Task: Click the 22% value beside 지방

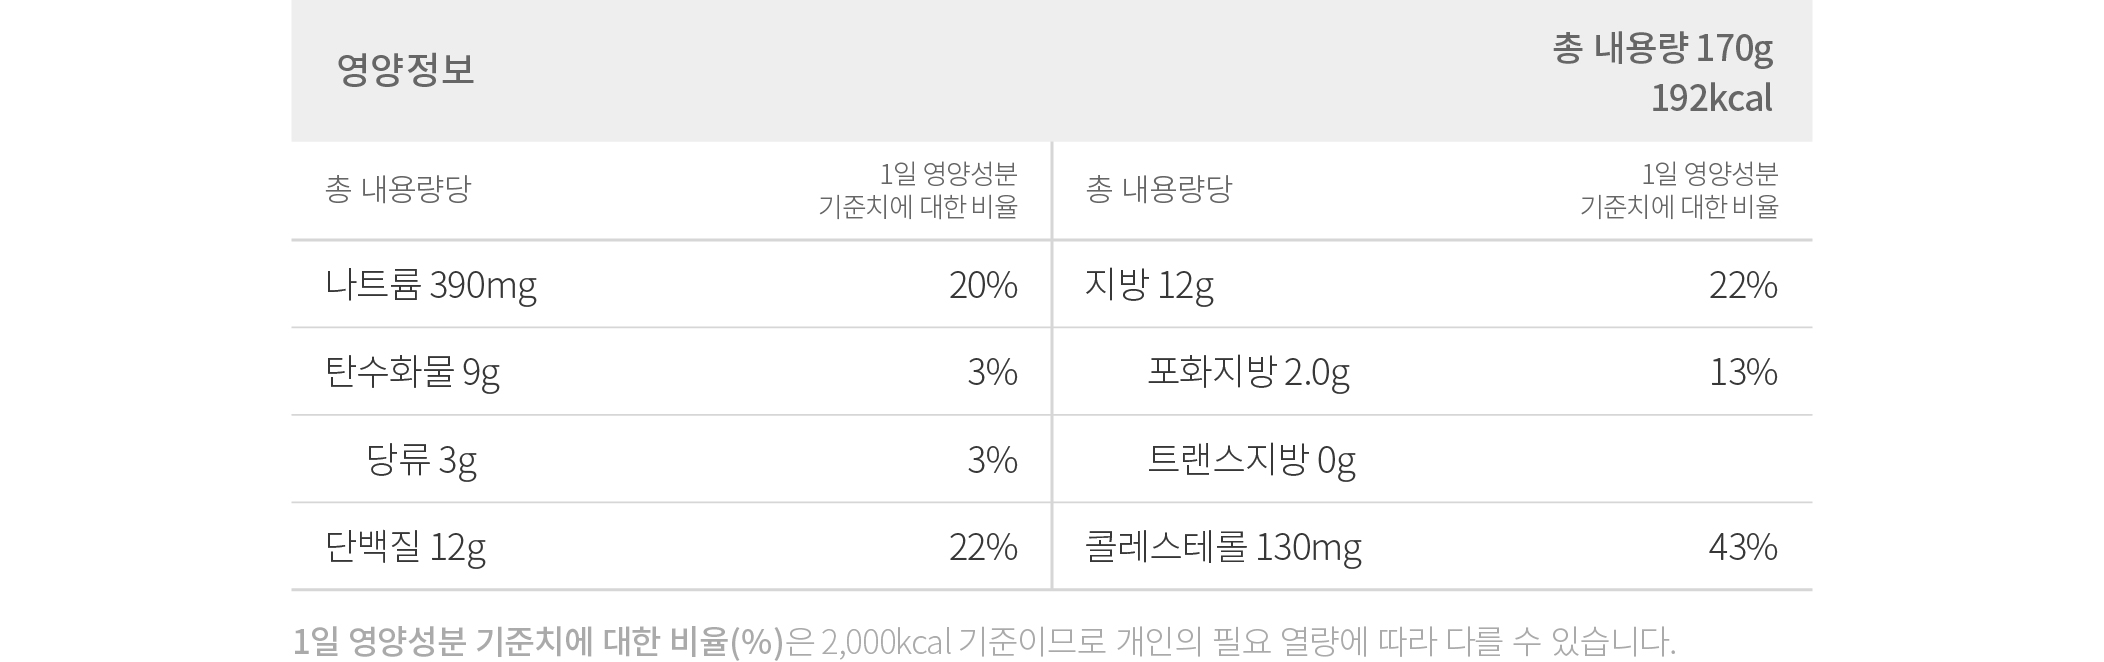Action: coord(1743,286)
